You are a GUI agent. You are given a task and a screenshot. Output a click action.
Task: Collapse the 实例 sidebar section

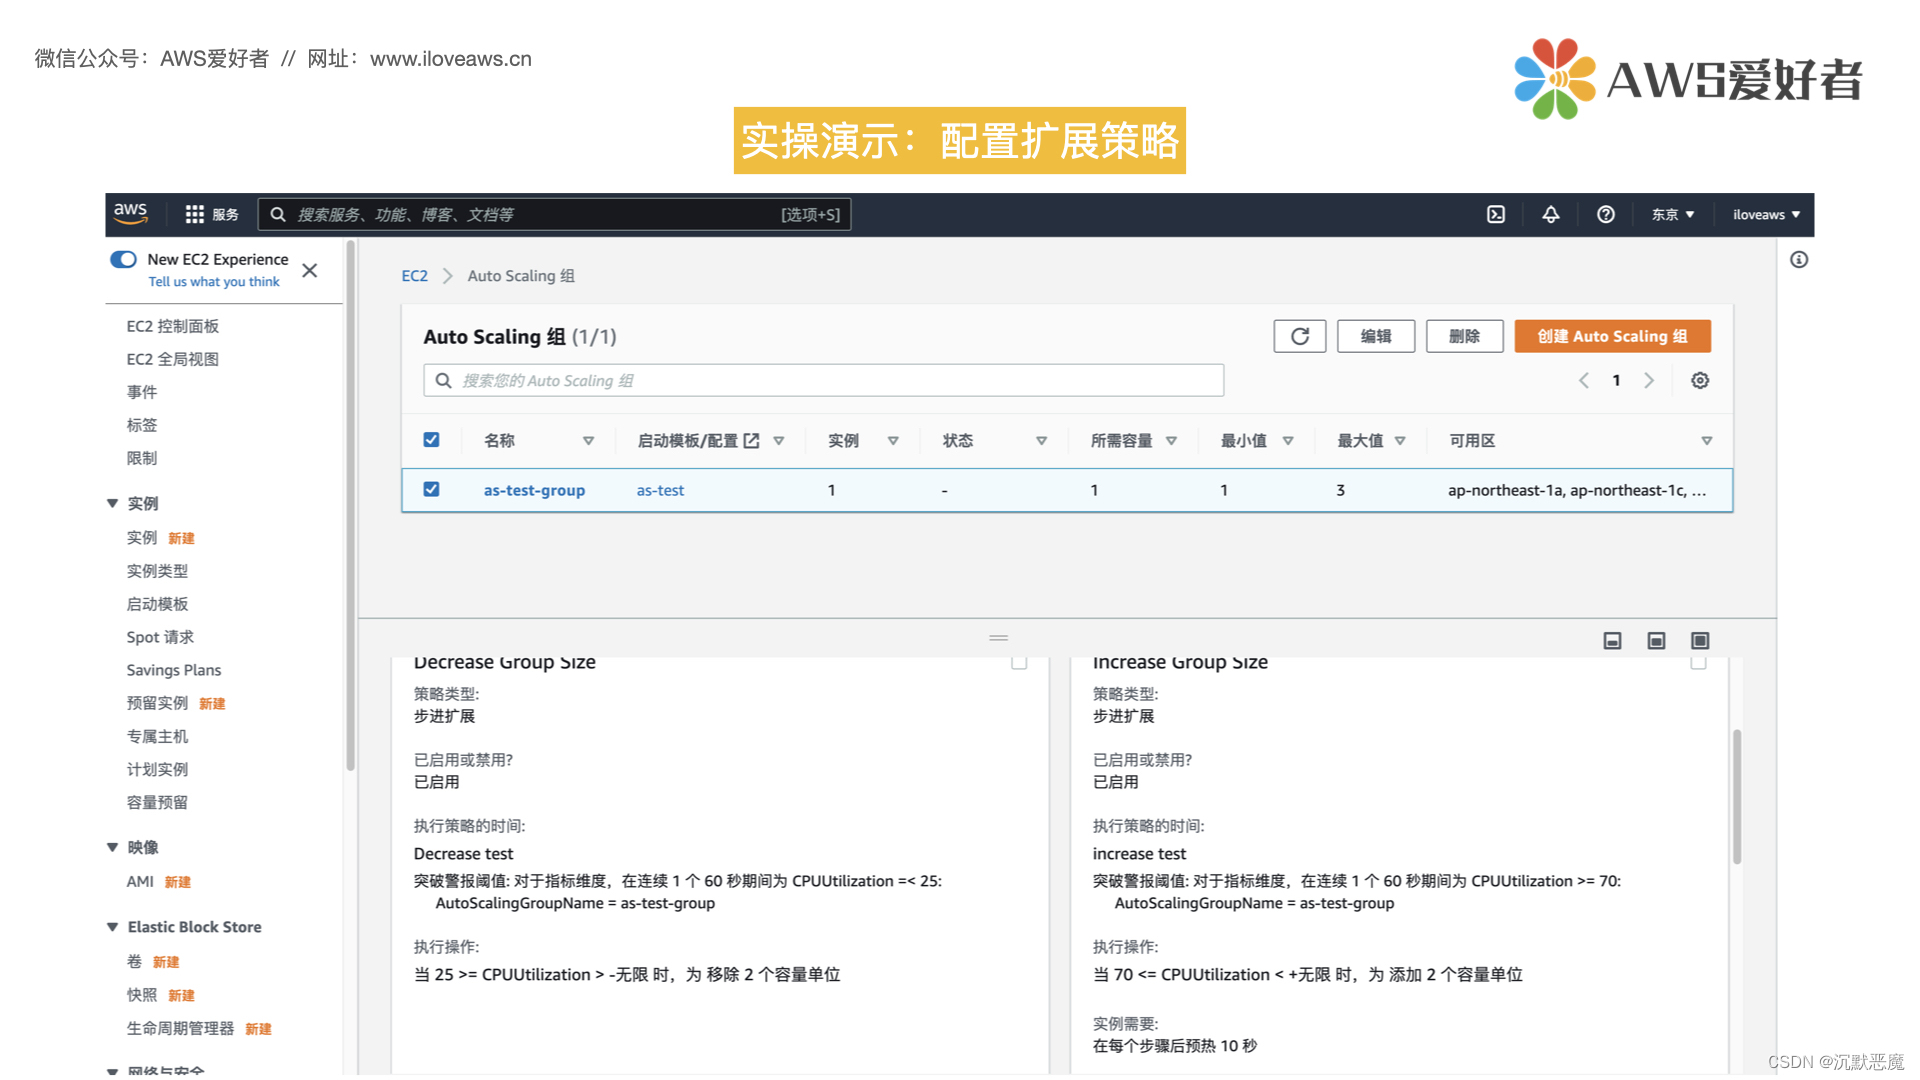coord(112,503)
